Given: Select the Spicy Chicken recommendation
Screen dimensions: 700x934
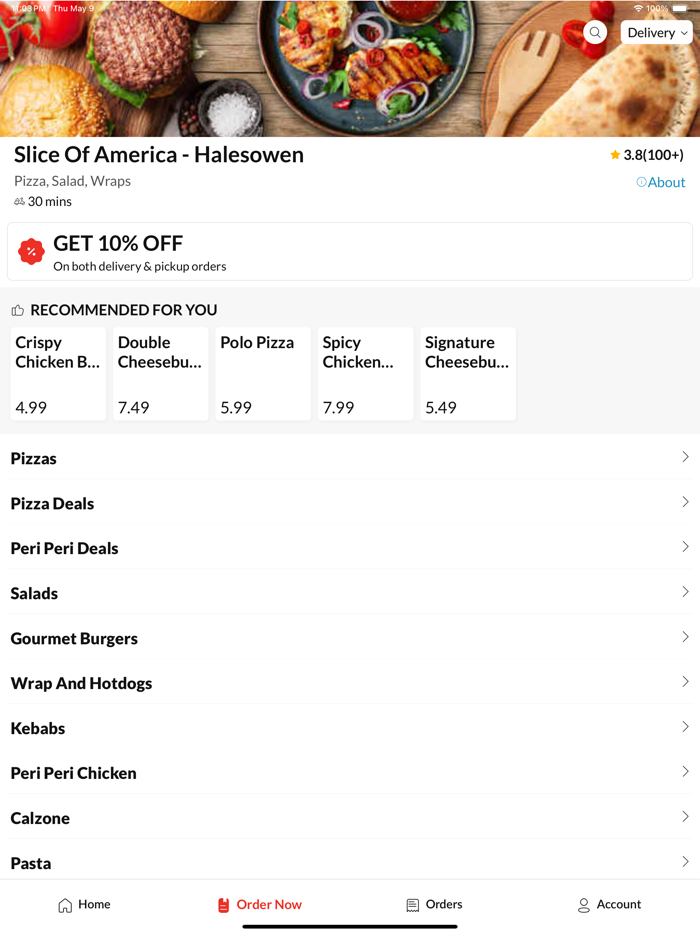Looking at the screenshot, I should [x=364, y=373].
